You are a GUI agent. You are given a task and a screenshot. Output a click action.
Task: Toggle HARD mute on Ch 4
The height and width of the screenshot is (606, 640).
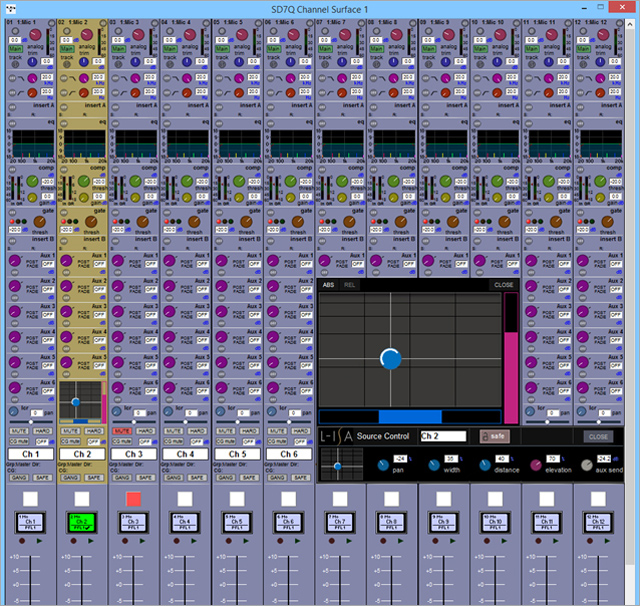[x=197, y=431]
